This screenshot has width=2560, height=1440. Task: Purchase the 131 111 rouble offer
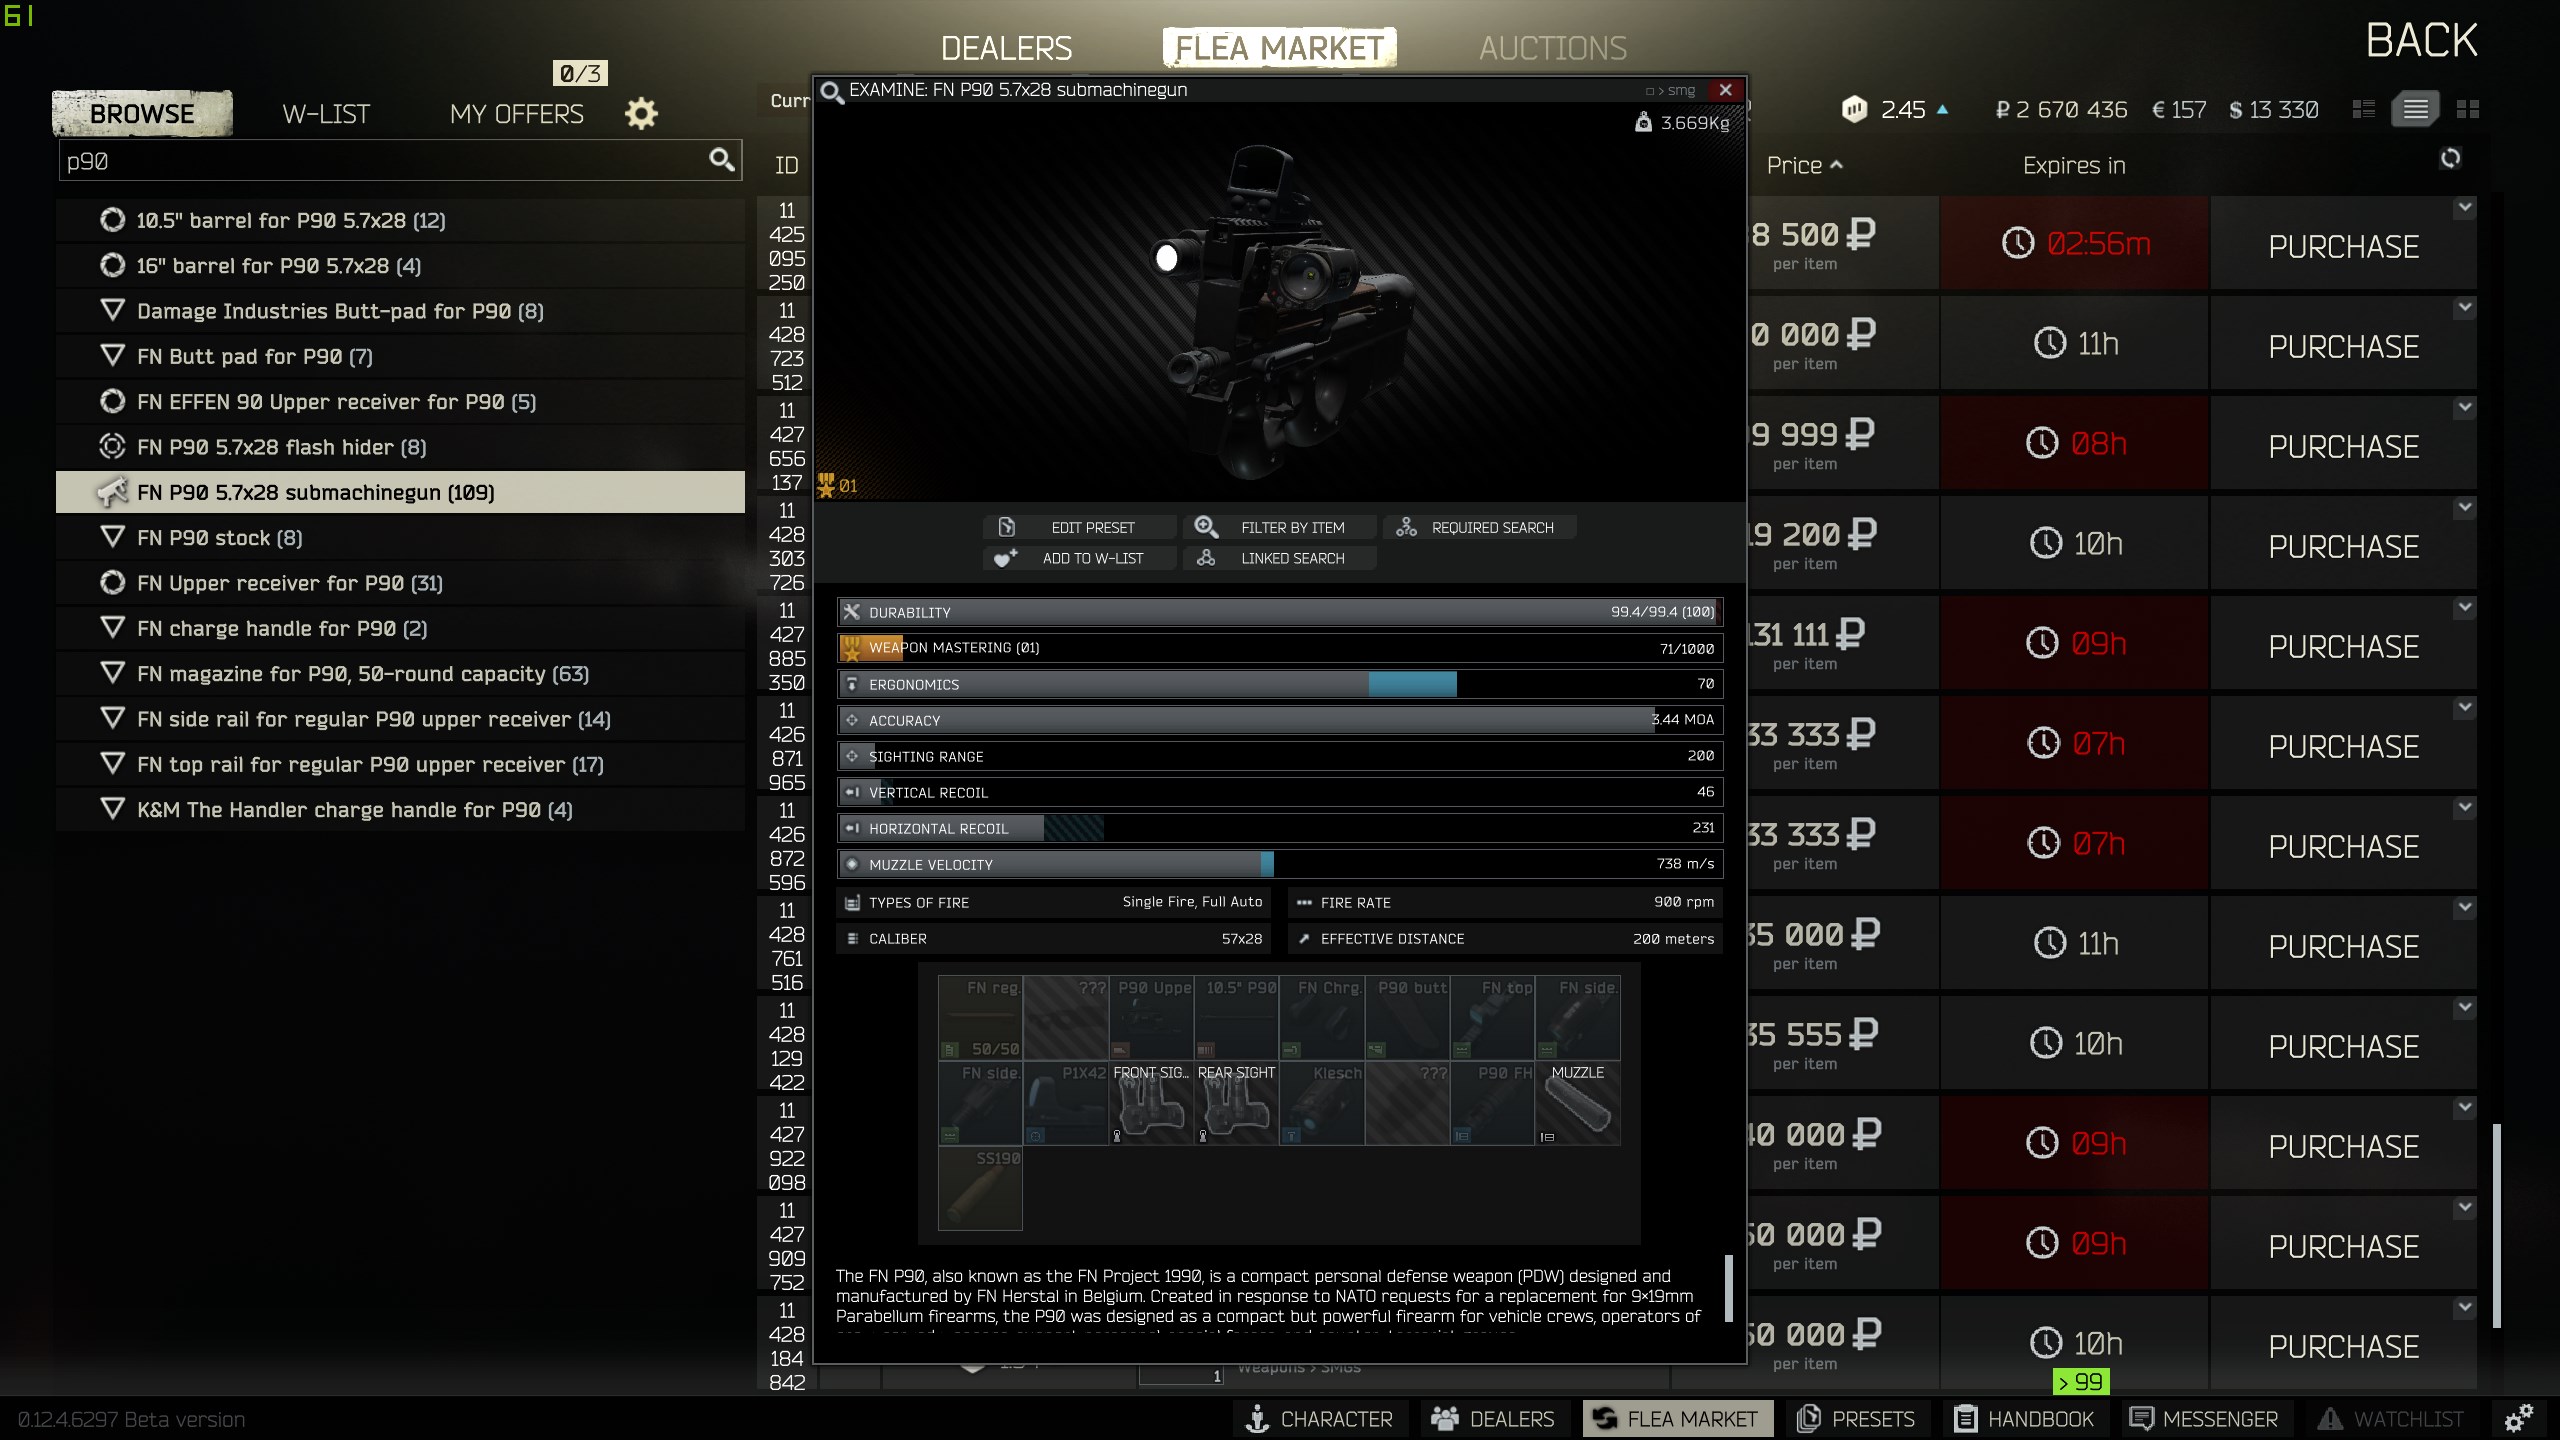pyautogui.click(x=2343, y=646)
